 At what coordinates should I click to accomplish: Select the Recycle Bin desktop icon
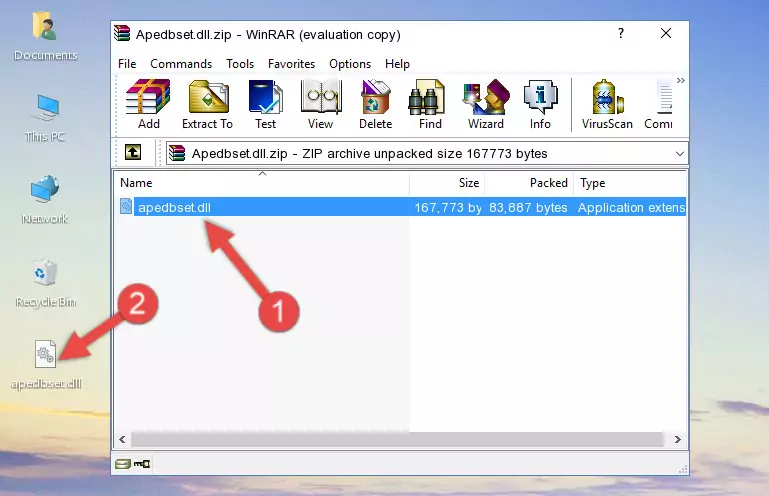45,283
